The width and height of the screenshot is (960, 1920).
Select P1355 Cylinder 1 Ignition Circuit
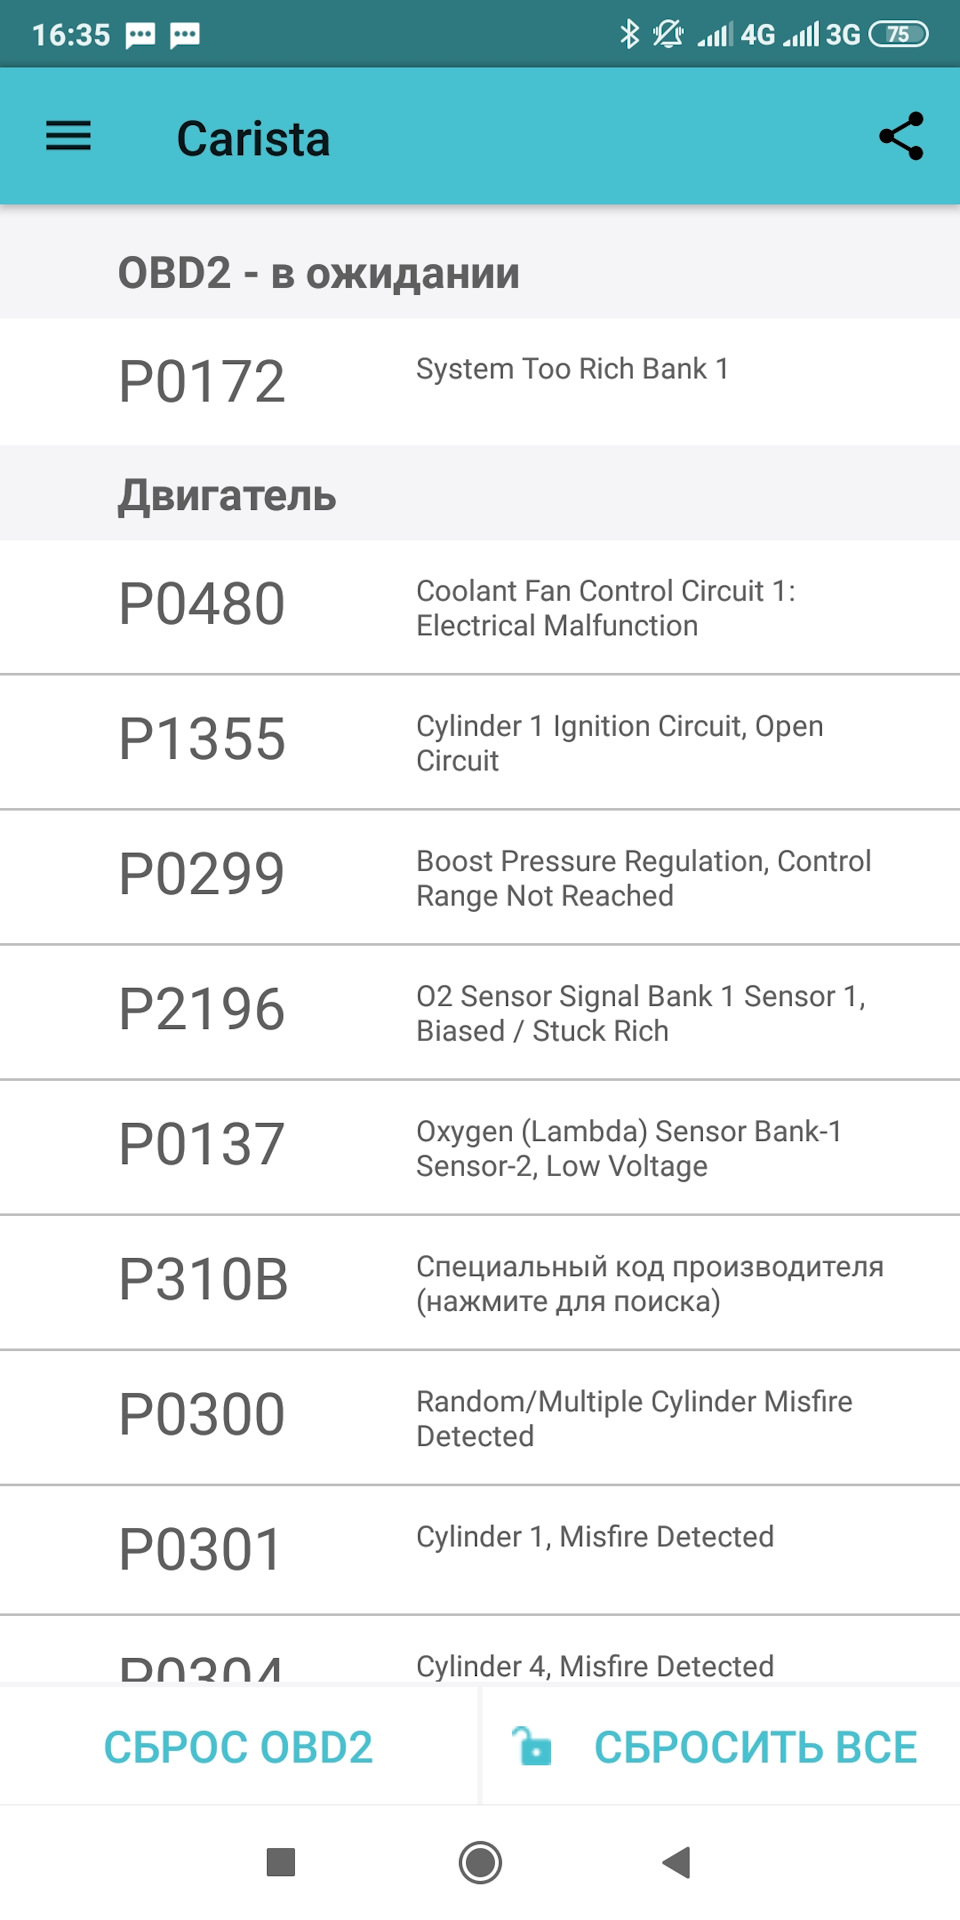[x=480, y=742]
